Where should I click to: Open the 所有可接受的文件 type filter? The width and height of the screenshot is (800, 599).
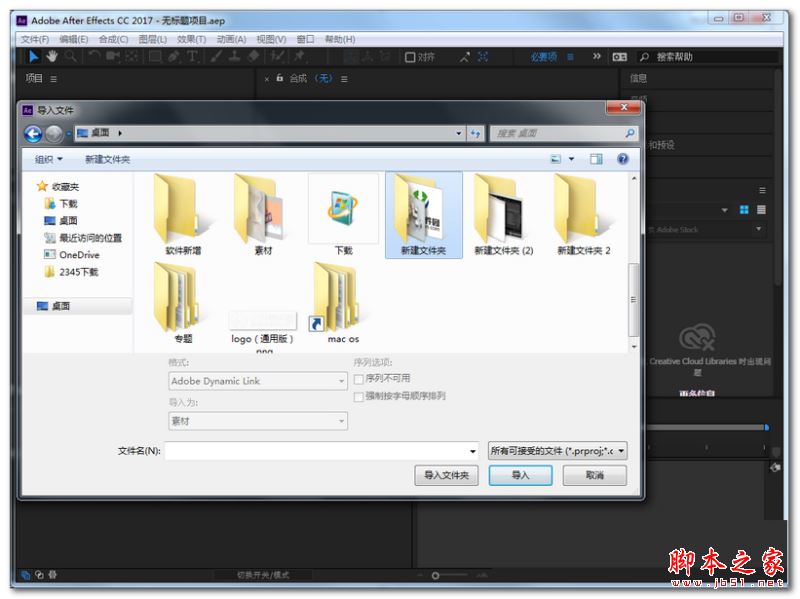click(558, 451)
